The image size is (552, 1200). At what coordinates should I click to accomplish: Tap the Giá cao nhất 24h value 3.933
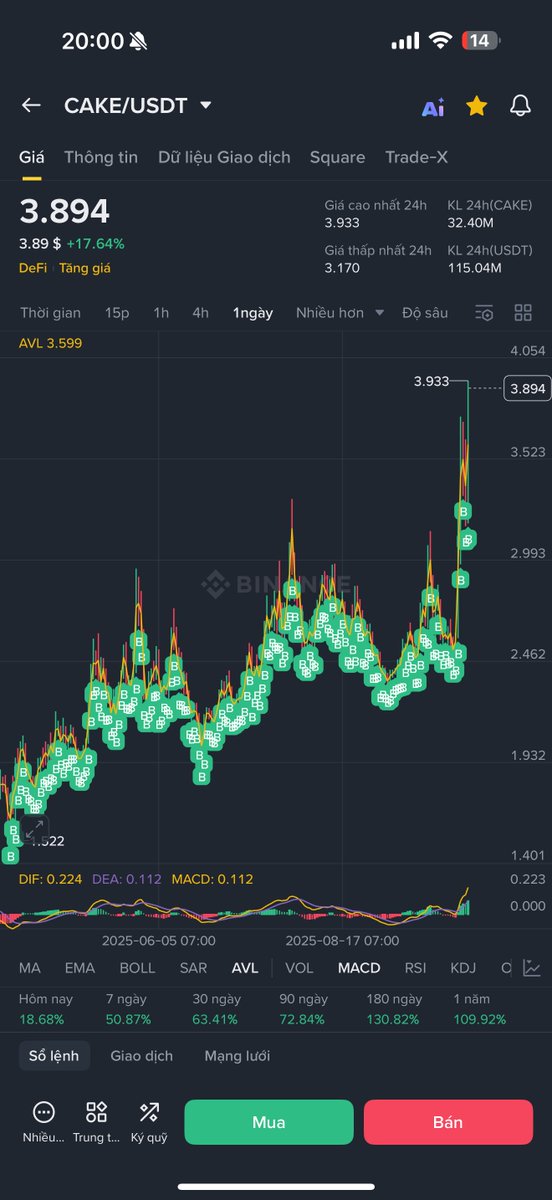pos(342,222)
